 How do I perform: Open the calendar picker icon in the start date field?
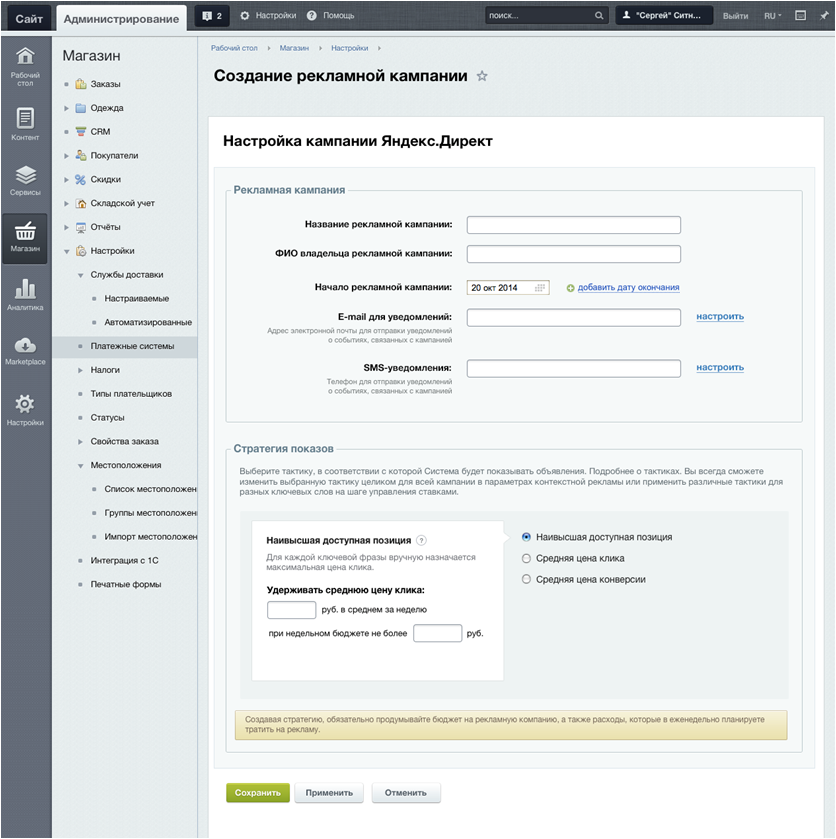point(539,288)
